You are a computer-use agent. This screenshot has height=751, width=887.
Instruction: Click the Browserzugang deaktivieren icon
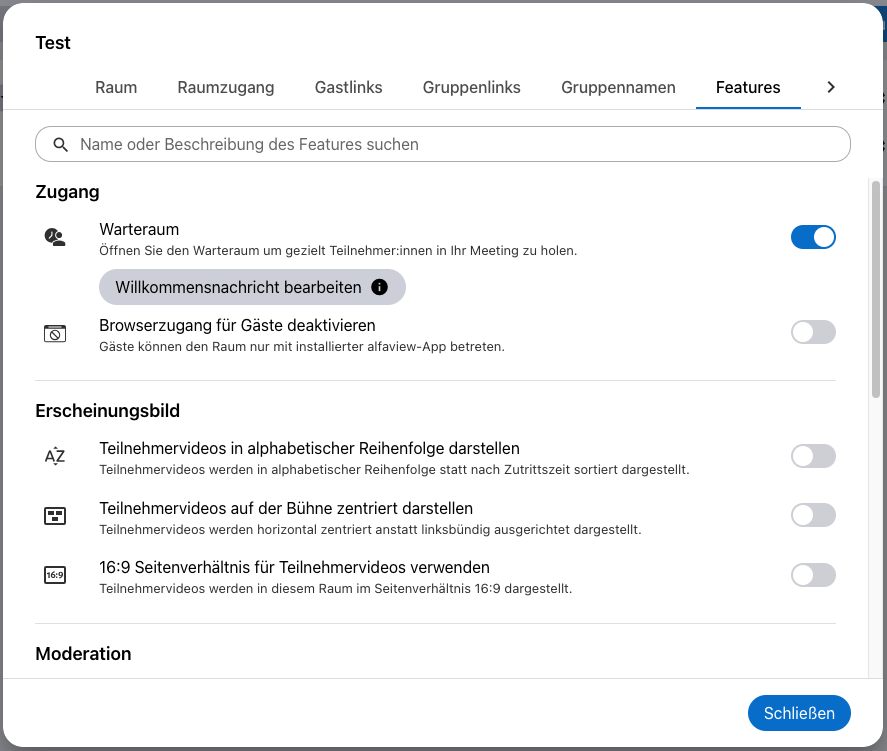pos(54,333)
